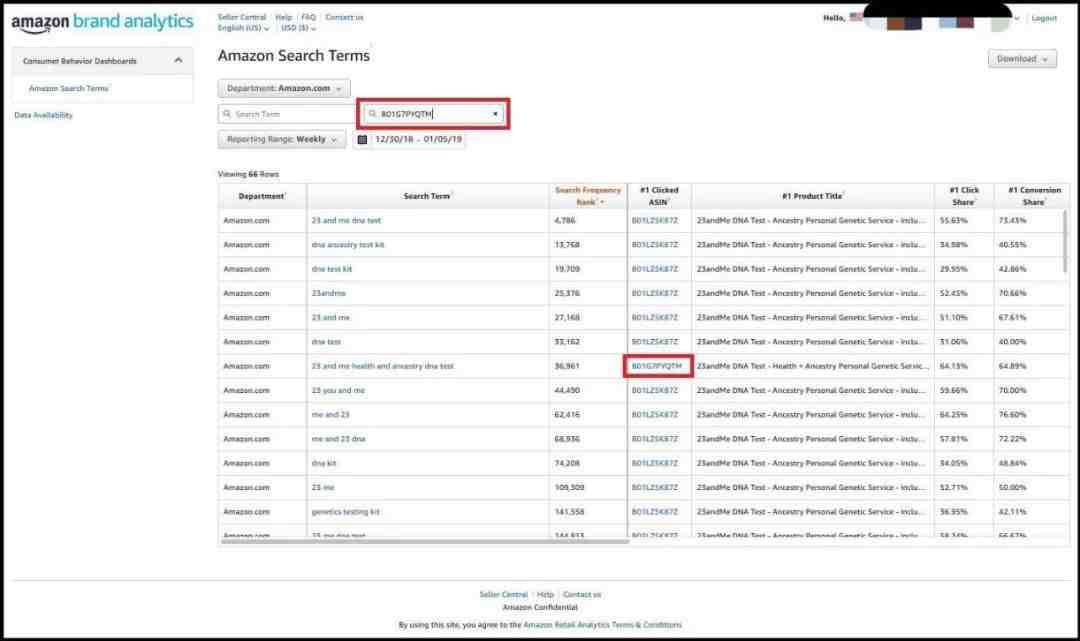Open the Department: Amazon.com dropdown

[284, 88]
